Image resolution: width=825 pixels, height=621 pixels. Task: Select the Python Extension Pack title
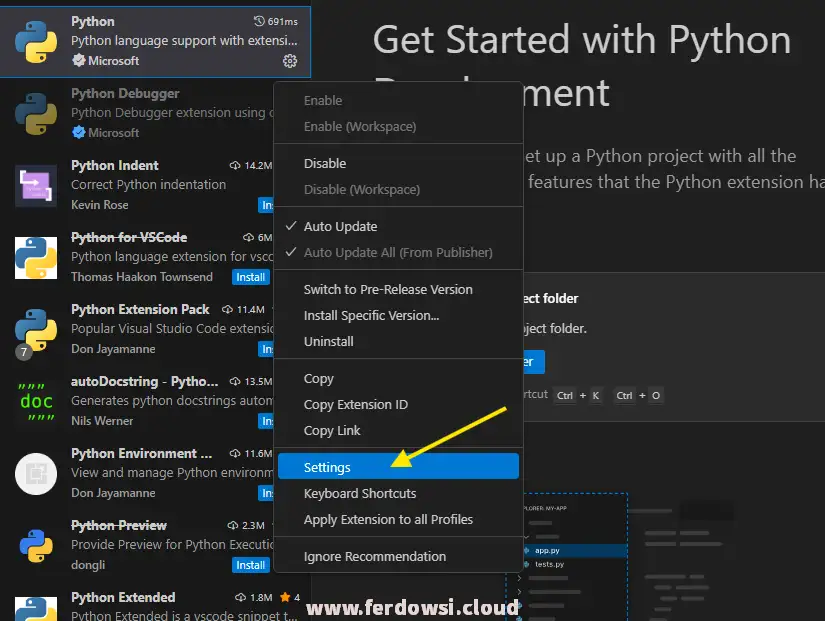click(140, 309)
